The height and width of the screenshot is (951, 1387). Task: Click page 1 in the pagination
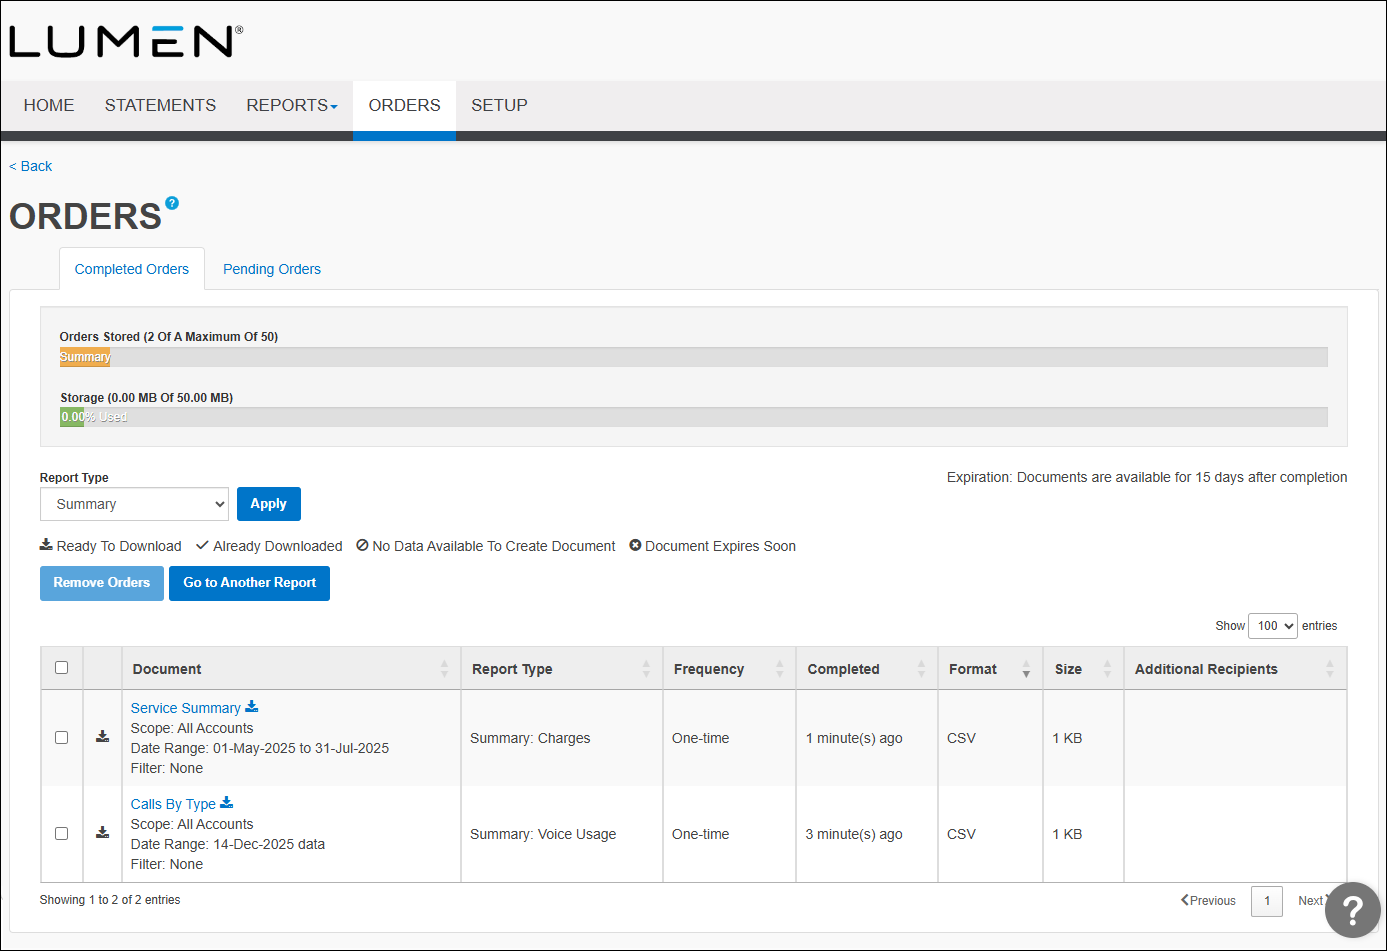1266,901
